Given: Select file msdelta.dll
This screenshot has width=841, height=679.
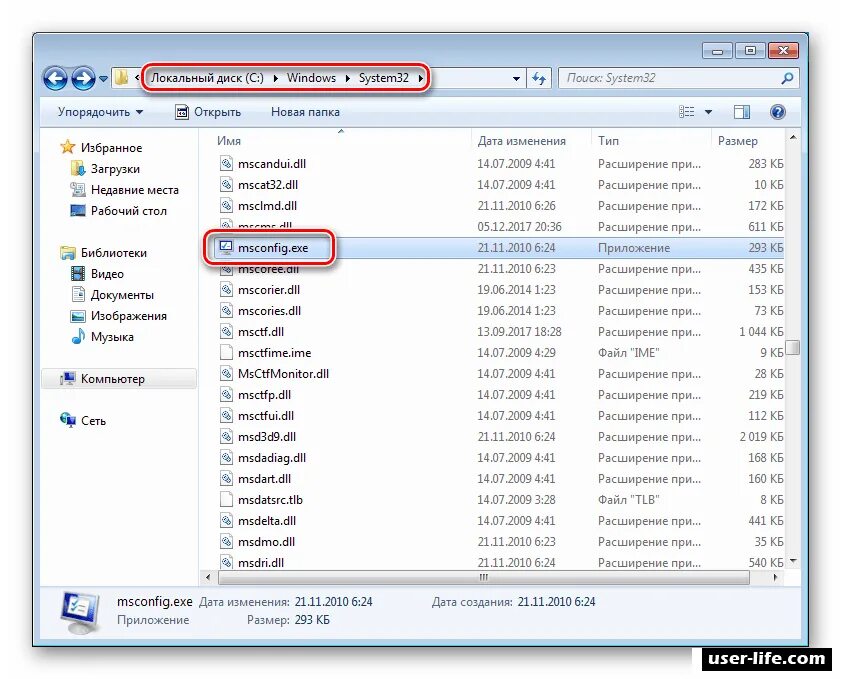Looking at the screenshot, I should pyautogui.click(x=267, y=521).
